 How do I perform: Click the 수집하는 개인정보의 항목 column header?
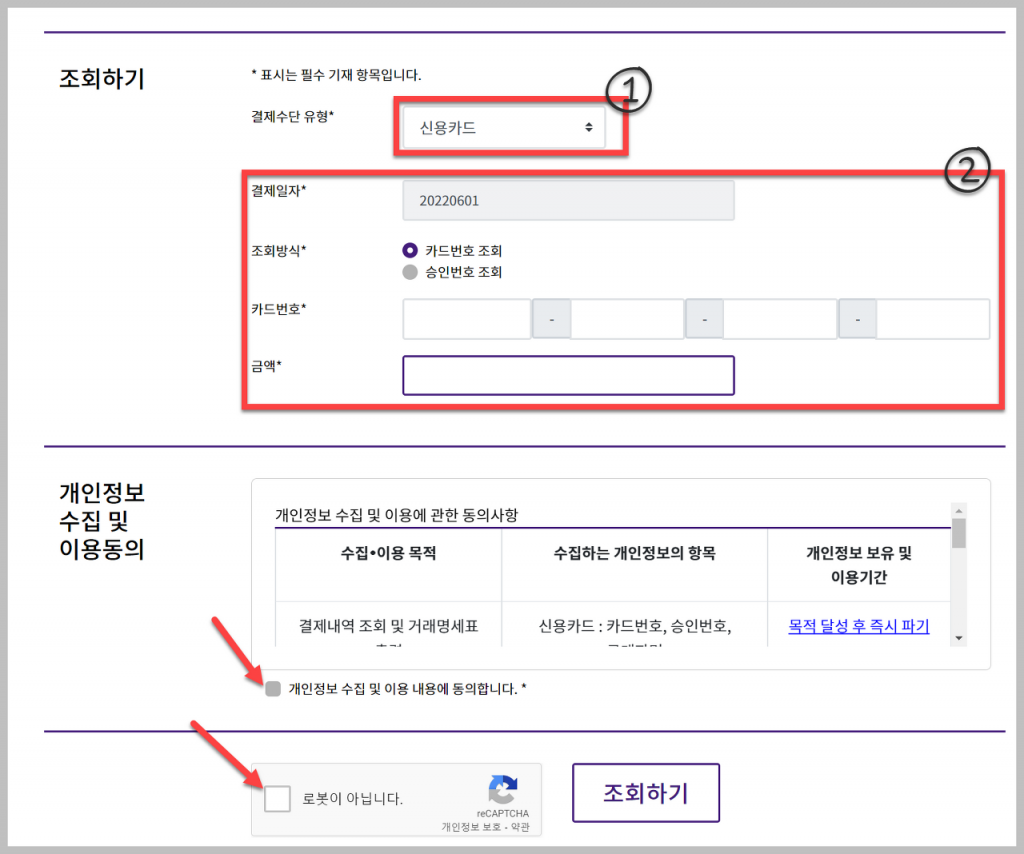pos(634,554)
